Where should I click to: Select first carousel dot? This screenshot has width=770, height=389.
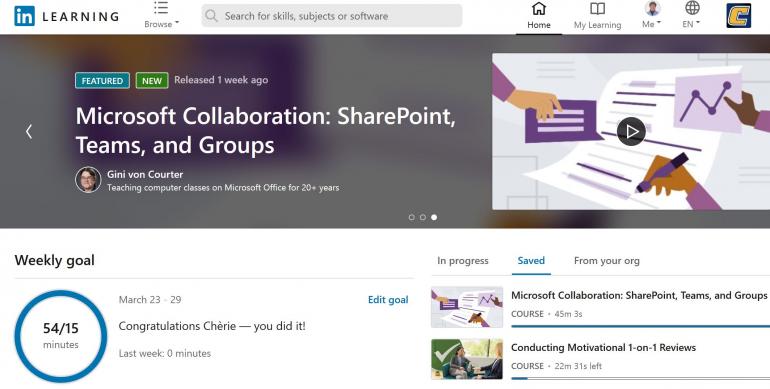point(412,217)
